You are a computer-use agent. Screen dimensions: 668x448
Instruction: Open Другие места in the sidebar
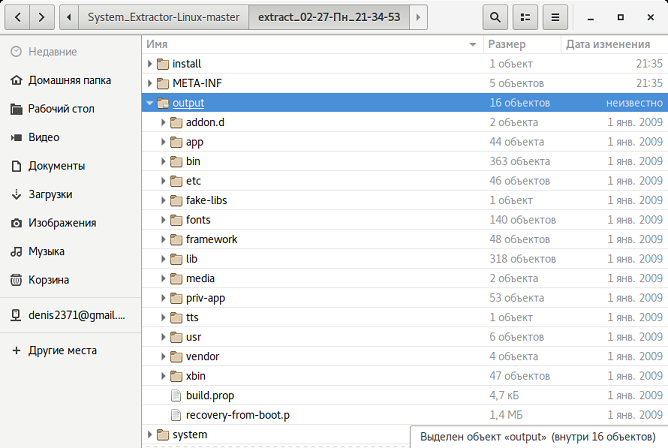(70, 350)
